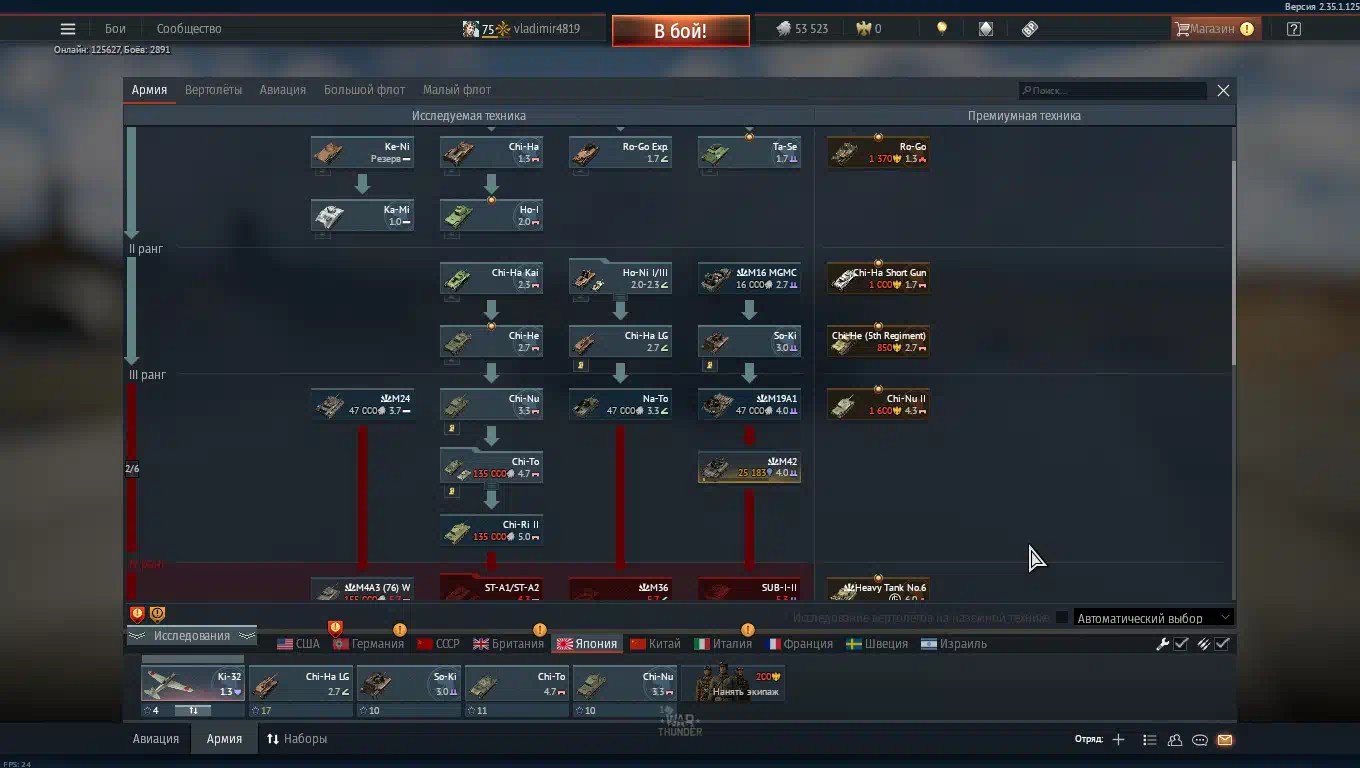The image size is (1360, 768).
Task: Click the wrench repair icon
Action: click(1162, 644)
